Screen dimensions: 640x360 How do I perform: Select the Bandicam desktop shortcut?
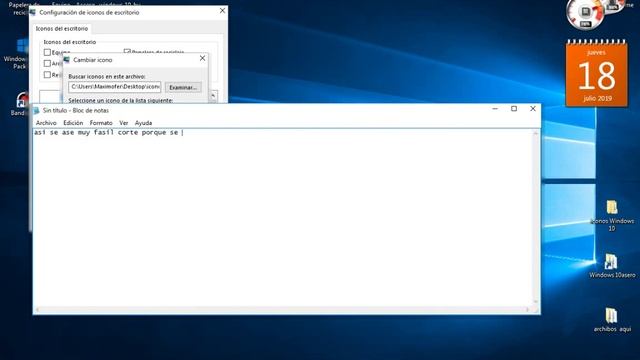coord(21,104)
